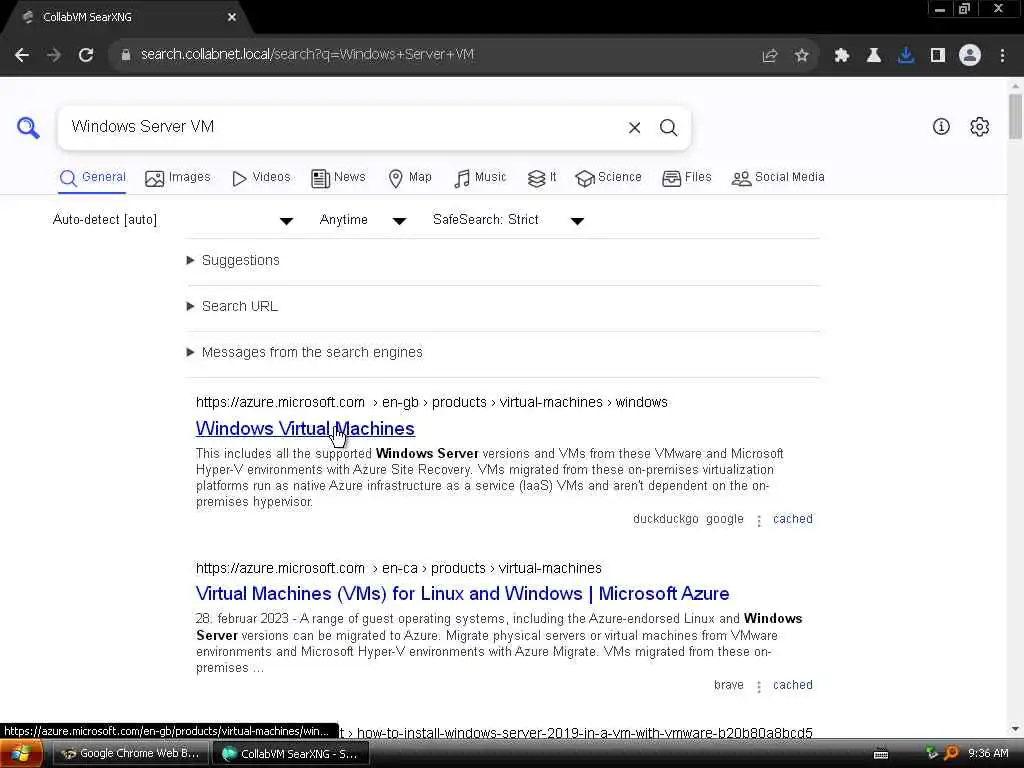Open the About info icon

pos(941,127)
